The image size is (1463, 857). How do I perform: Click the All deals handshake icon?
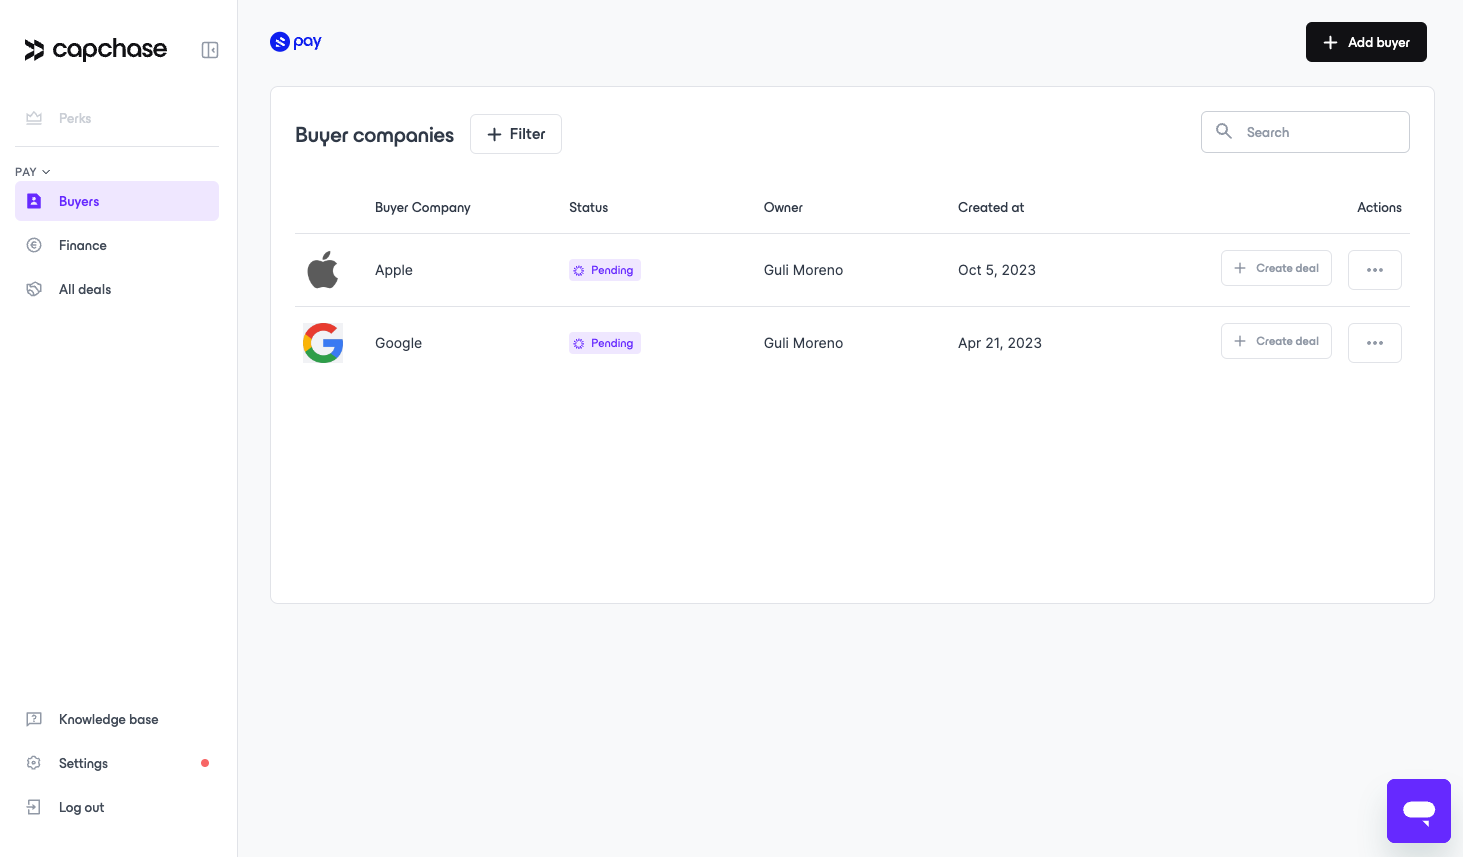pyautogui.click(x=34, y=289)
